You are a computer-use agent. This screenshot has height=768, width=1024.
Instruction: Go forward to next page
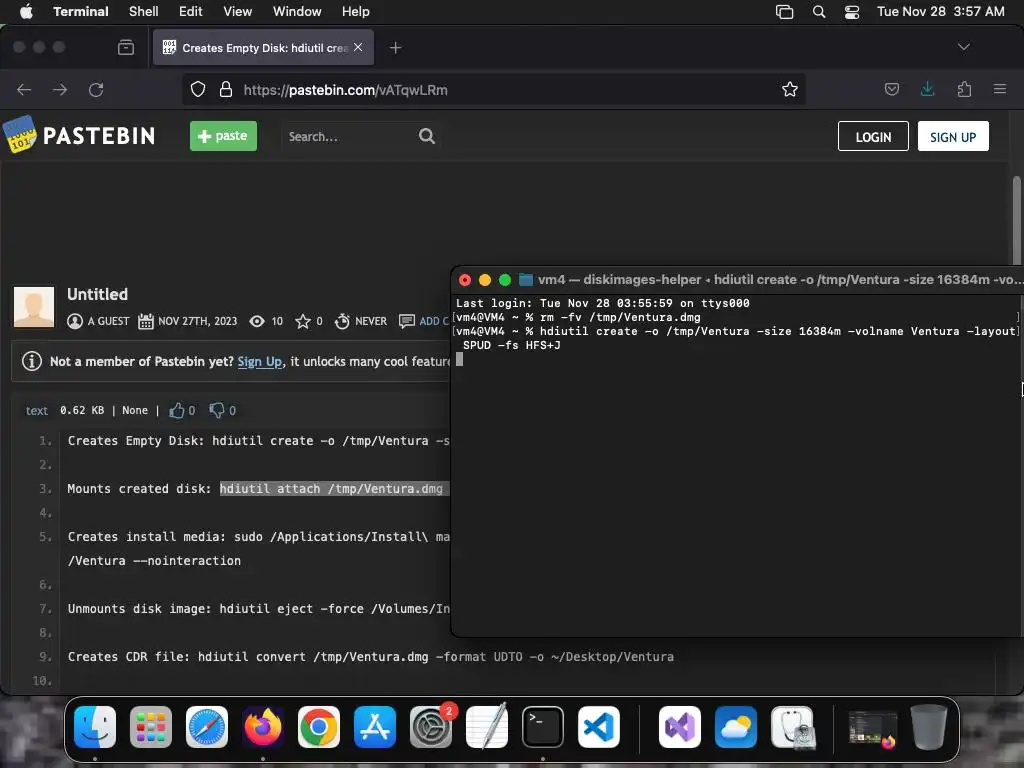tap(60, 89)
